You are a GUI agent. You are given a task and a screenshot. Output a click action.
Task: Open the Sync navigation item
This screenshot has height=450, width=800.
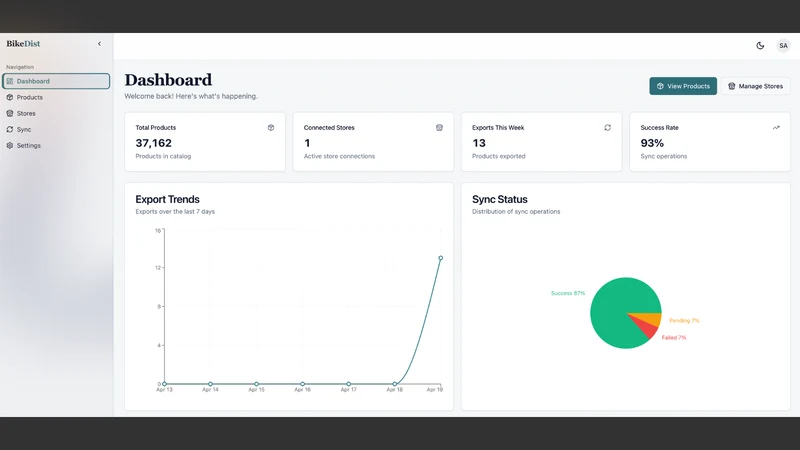56,129
